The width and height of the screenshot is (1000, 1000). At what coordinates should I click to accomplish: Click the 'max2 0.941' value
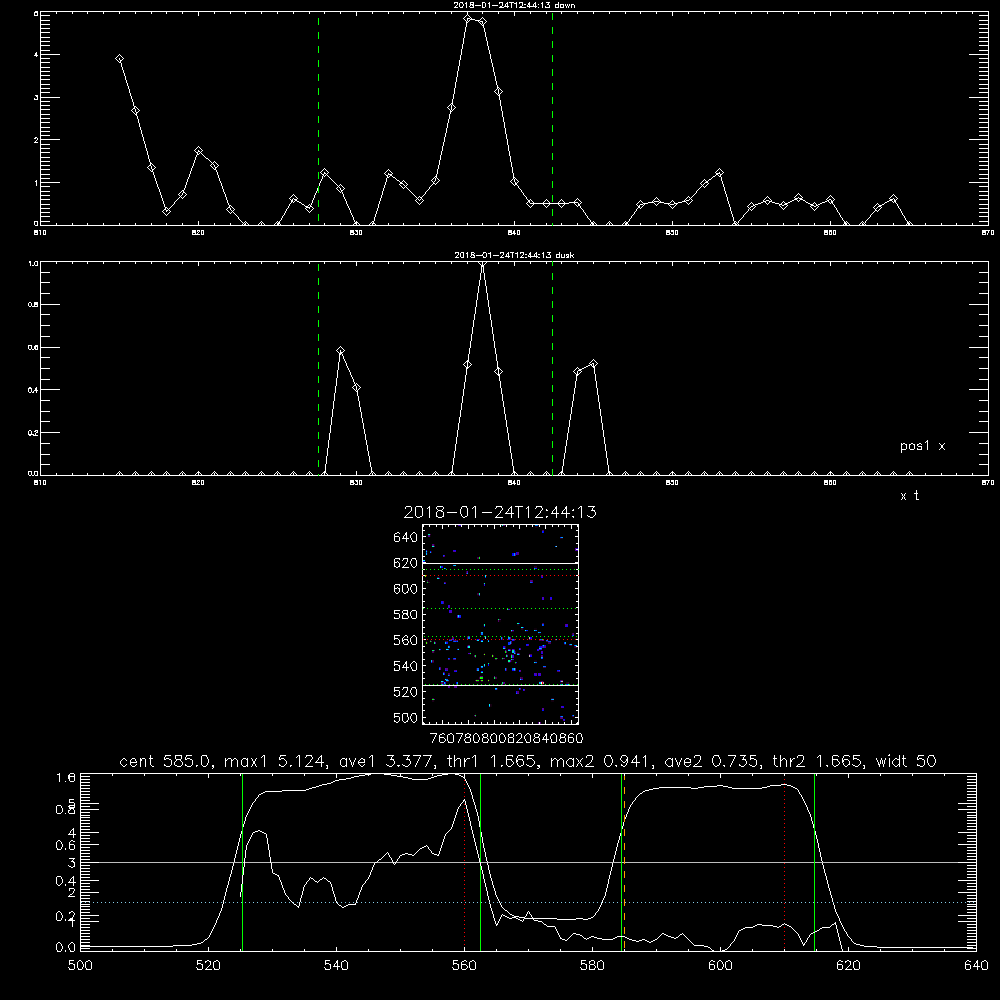point(598,761)
